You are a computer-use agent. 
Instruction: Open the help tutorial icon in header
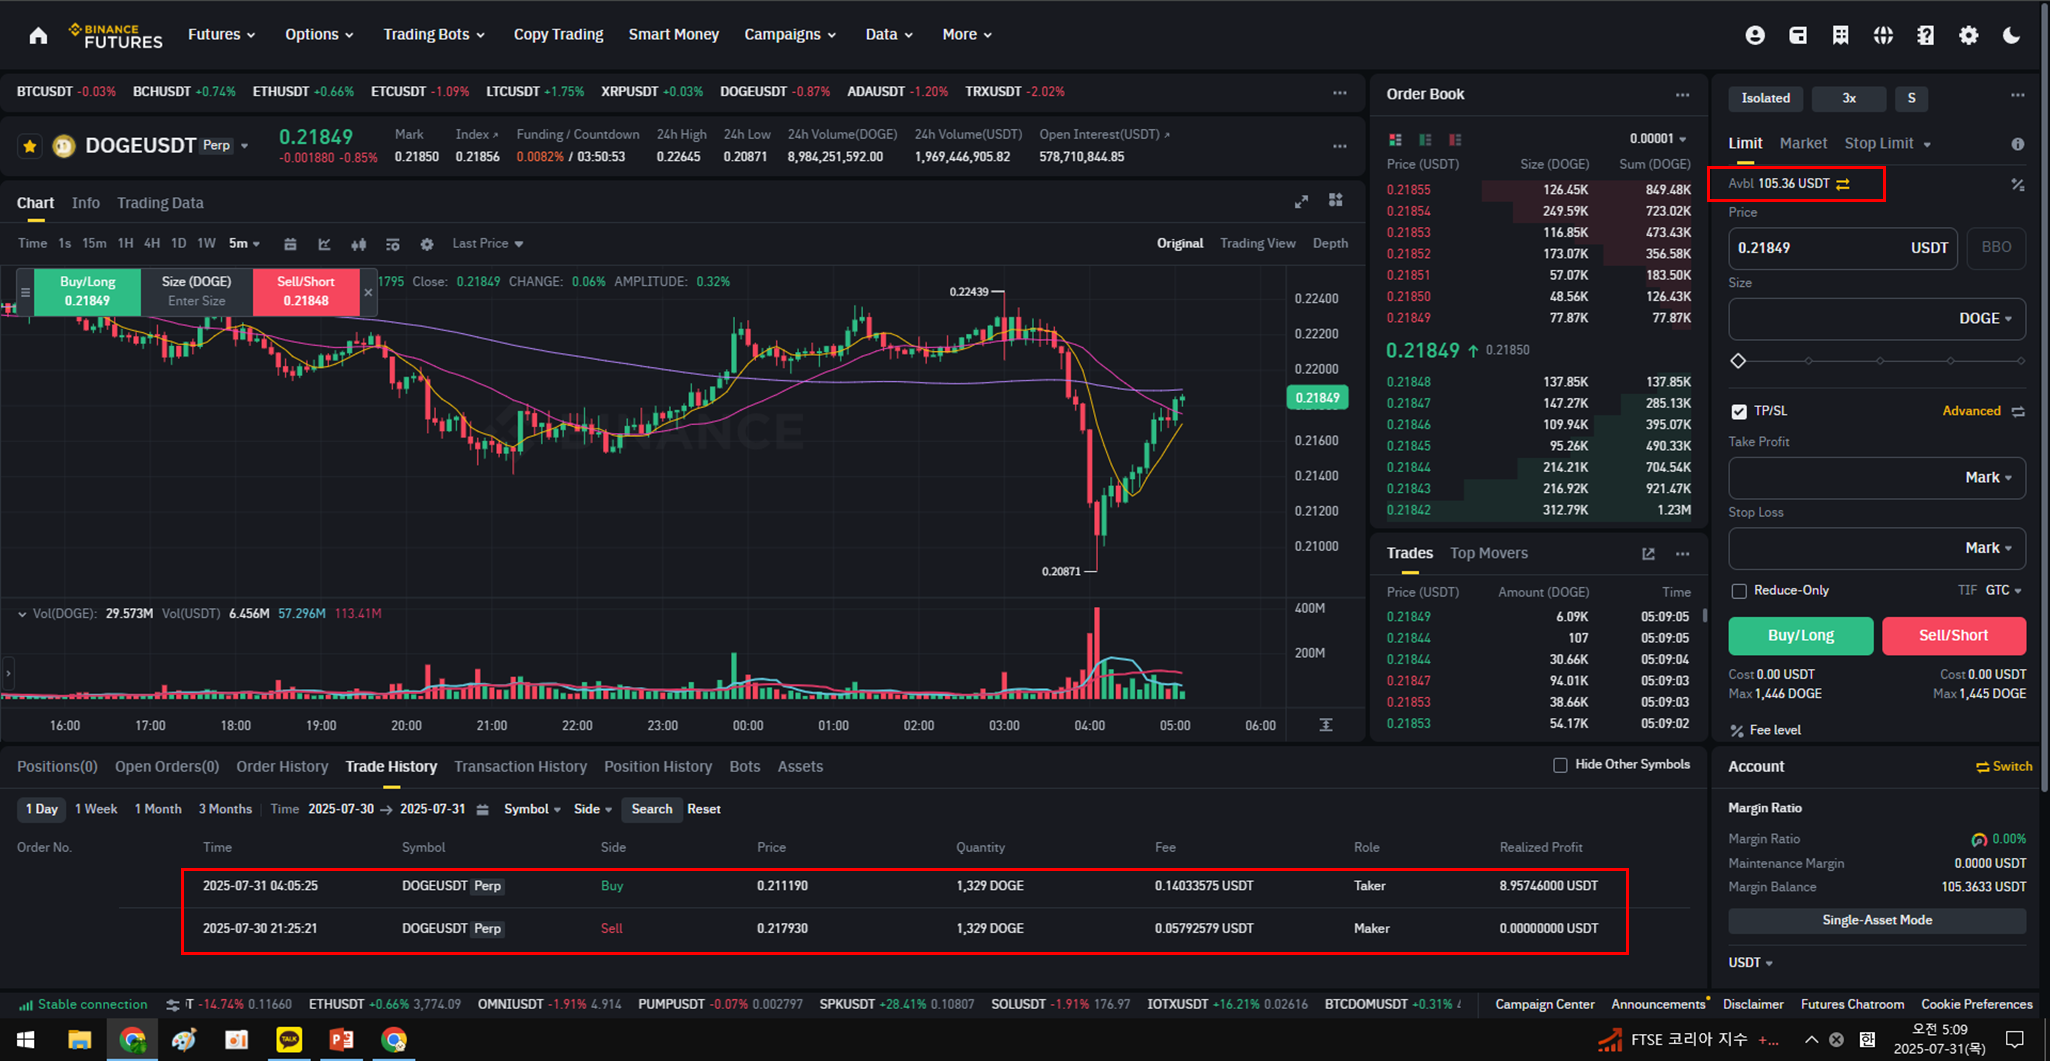point(1926,36)
